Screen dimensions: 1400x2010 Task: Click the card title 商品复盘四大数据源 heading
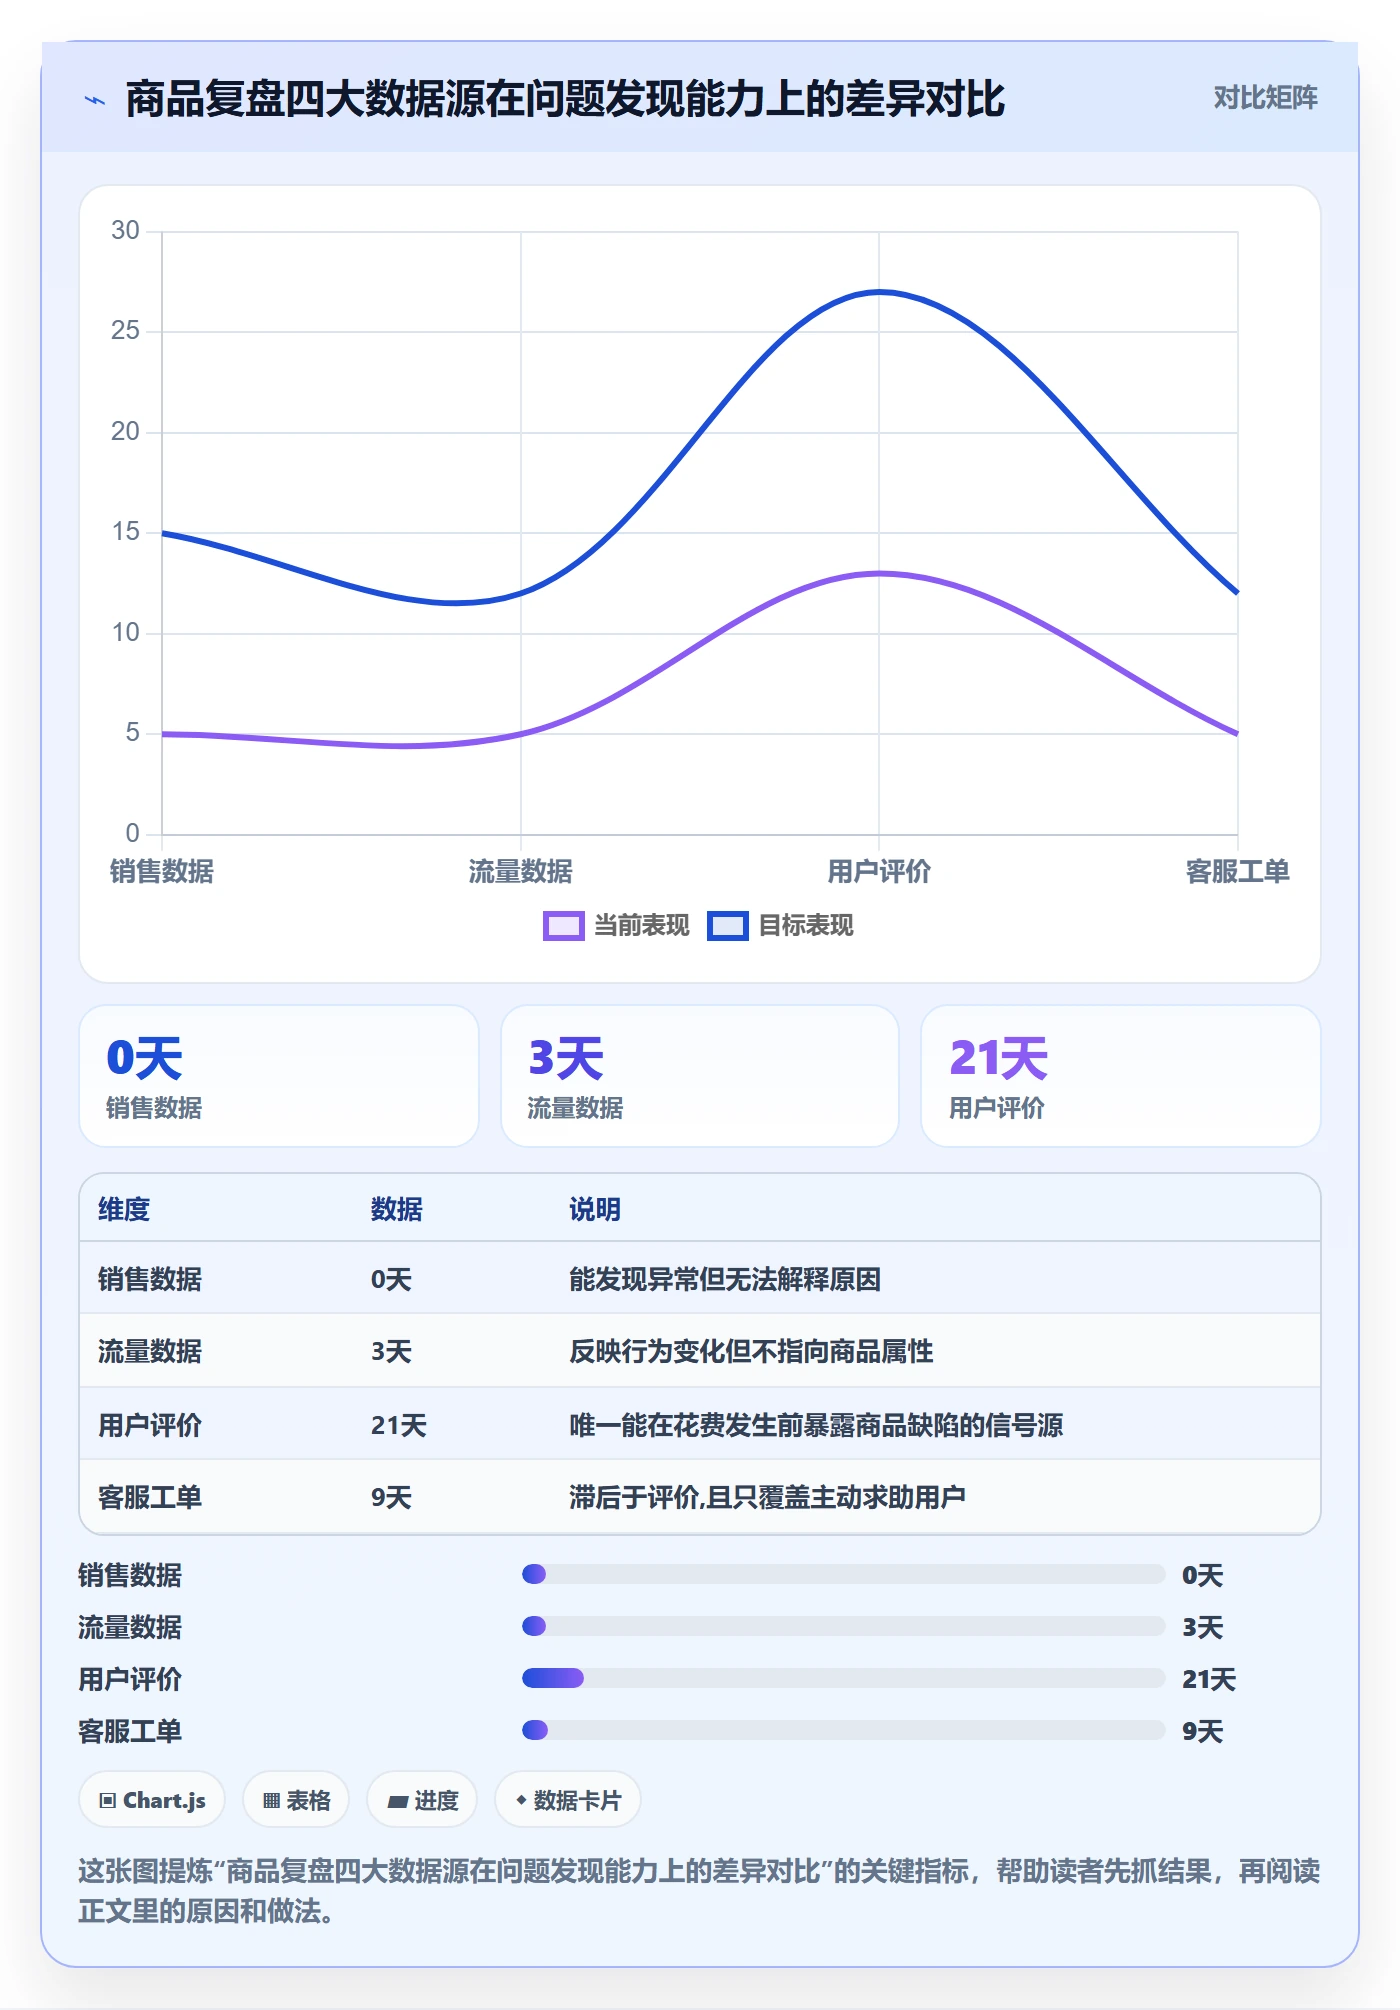pyautogui.click(x=565, y=99)
